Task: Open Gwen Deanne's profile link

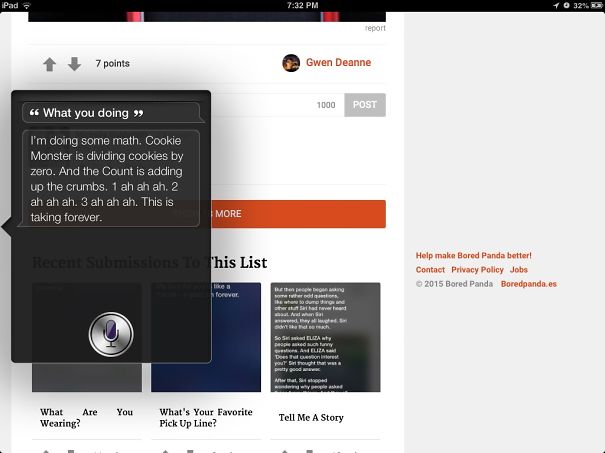Action: click(x=338, y=63)
